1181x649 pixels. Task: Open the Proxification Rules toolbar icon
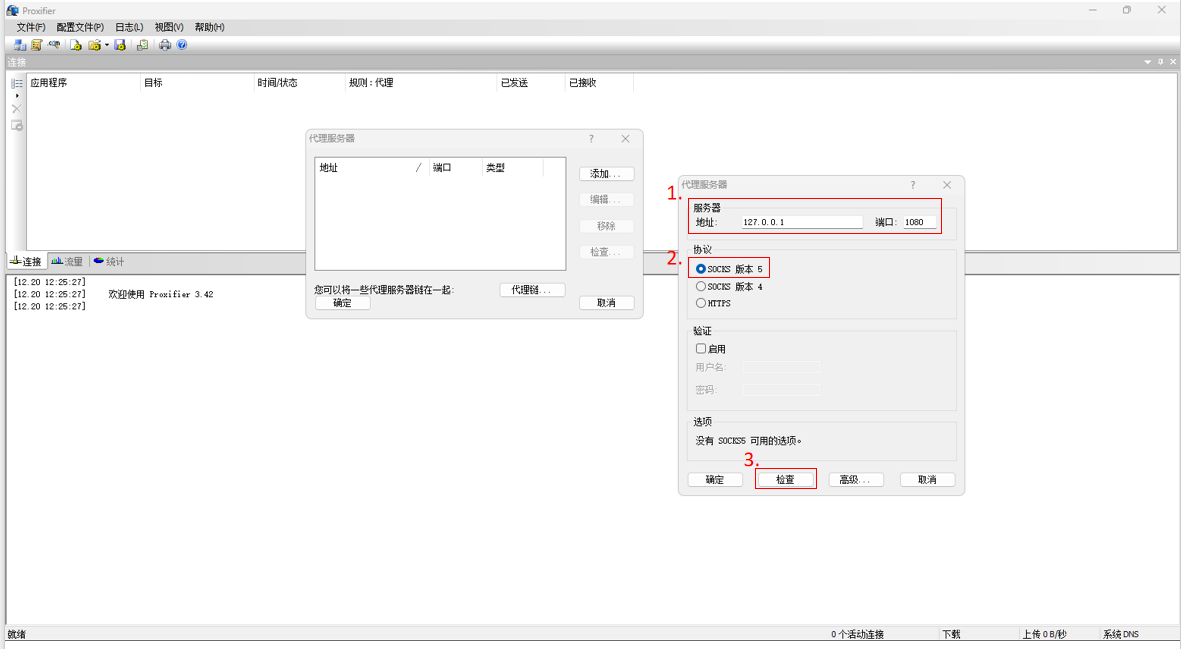pyautogui.click(x=36, y=45)
